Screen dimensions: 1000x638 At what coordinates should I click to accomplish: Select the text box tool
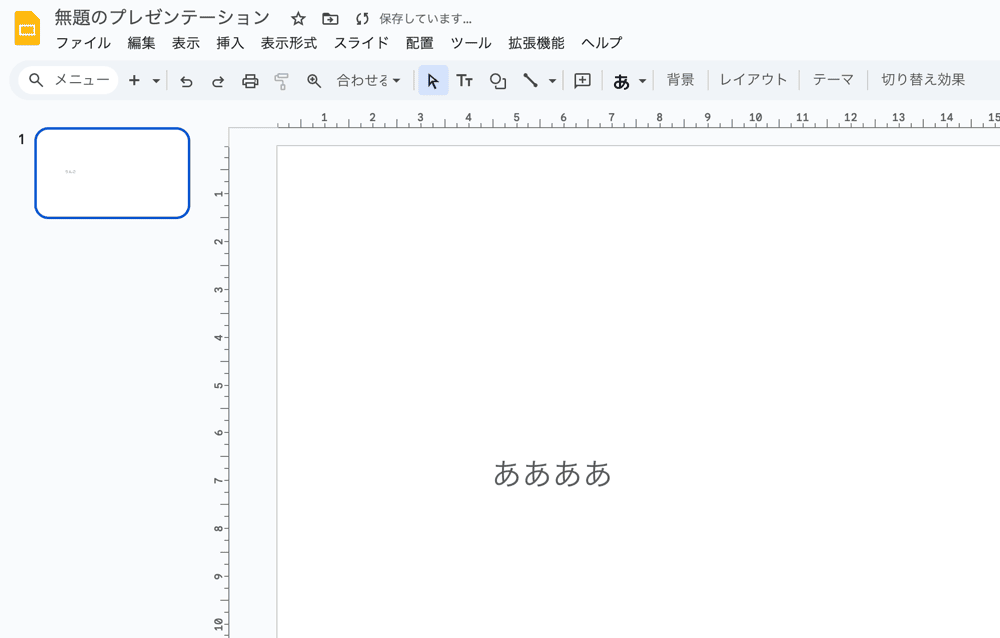[x=465, y=81]
